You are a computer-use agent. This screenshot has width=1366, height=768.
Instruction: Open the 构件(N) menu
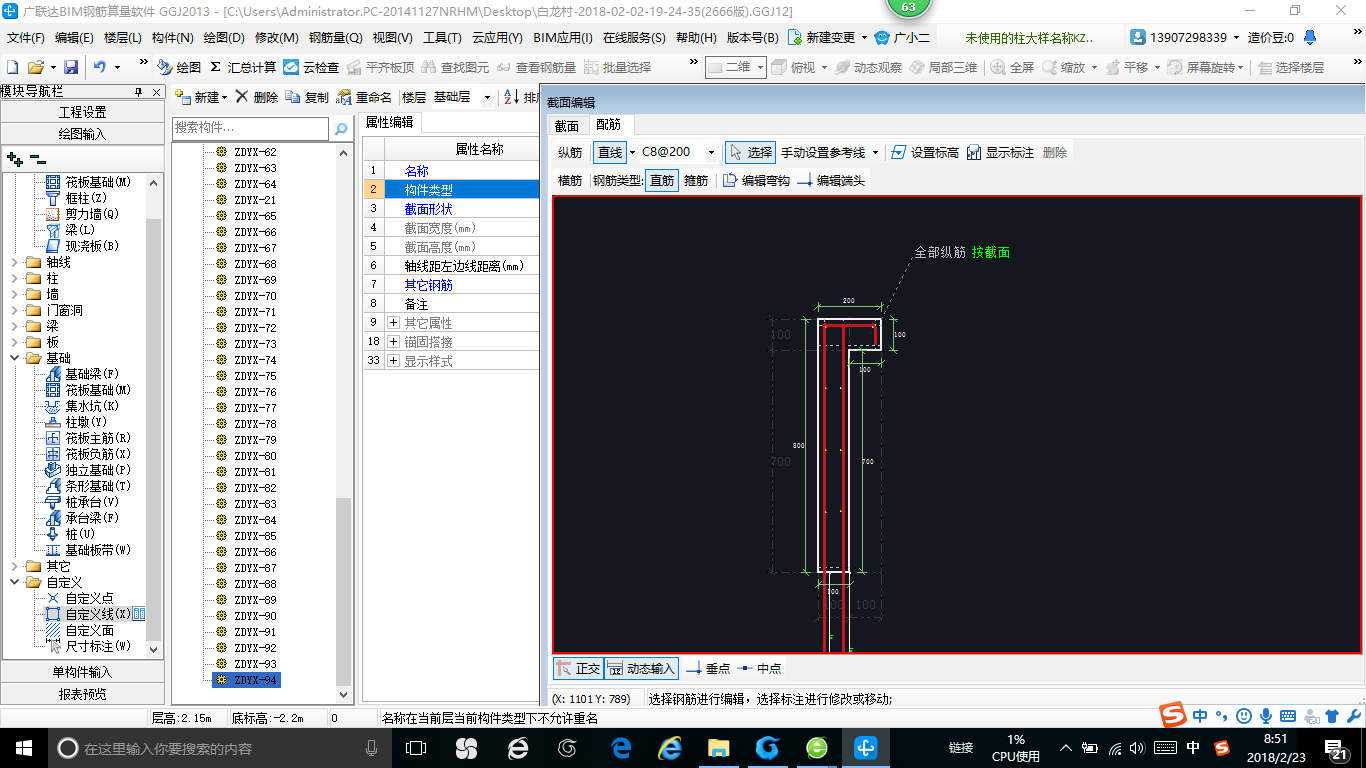pos(172,37)
